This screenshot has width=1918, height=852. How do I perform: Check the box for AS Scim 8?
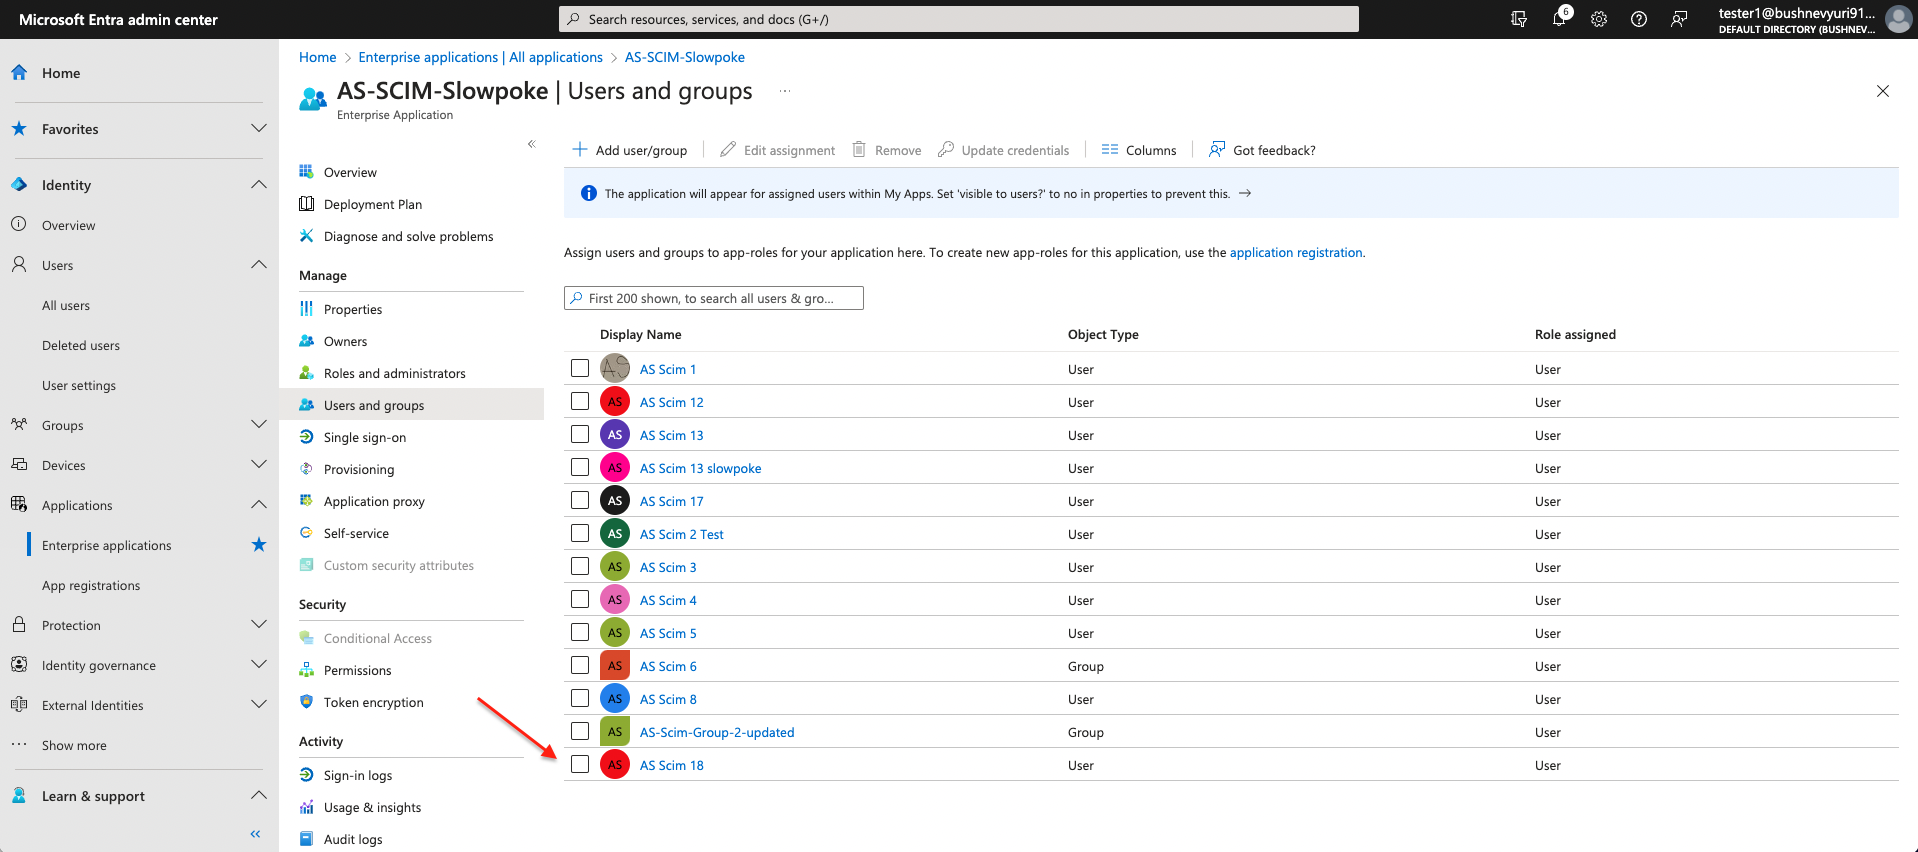[580, 698]
